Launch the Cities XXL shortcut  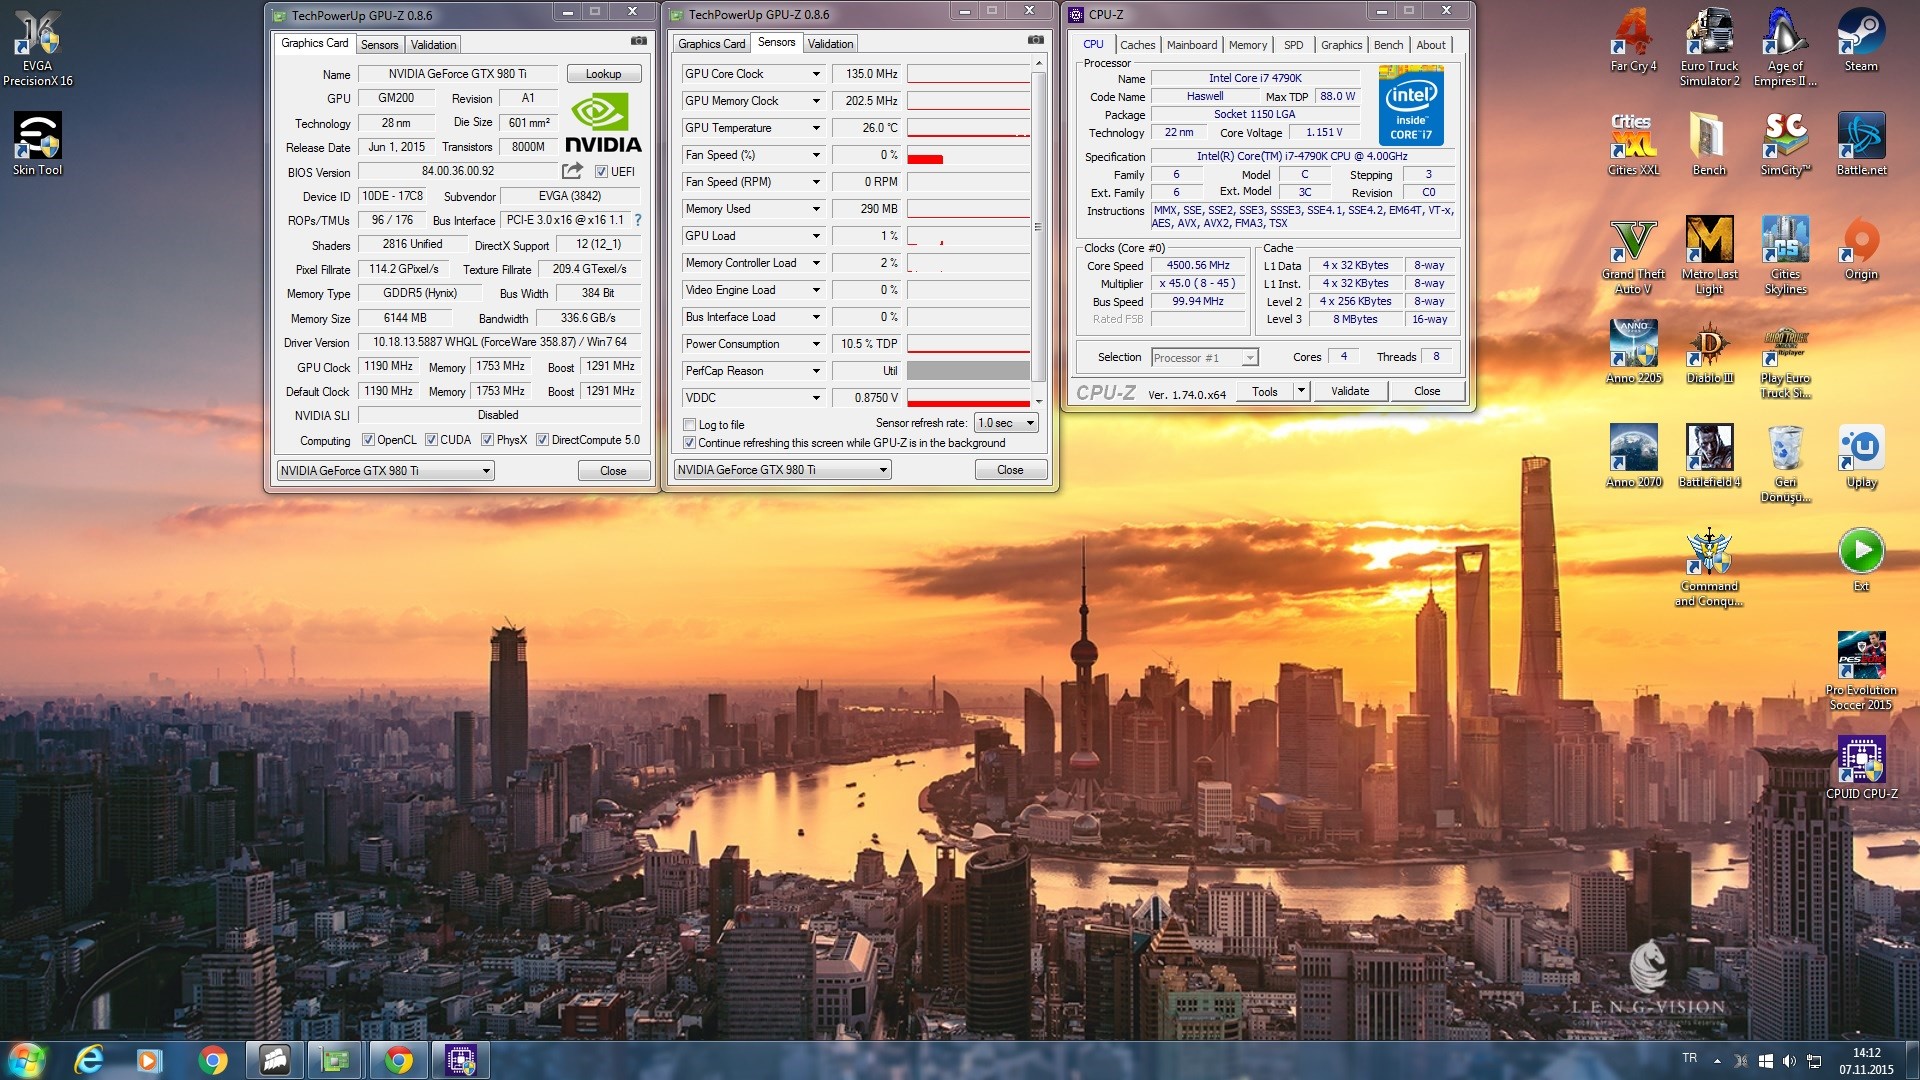click(1633, 143)
